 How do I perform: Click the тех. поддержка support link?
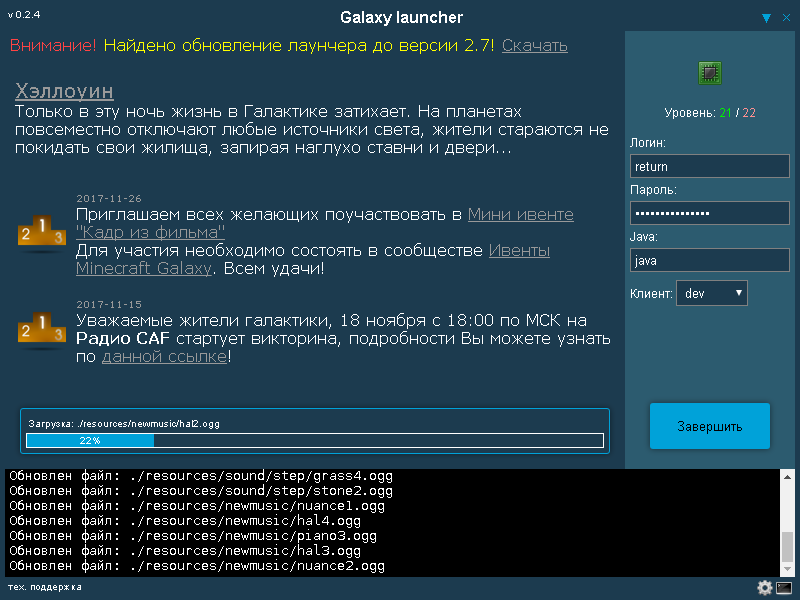(45, 587)
